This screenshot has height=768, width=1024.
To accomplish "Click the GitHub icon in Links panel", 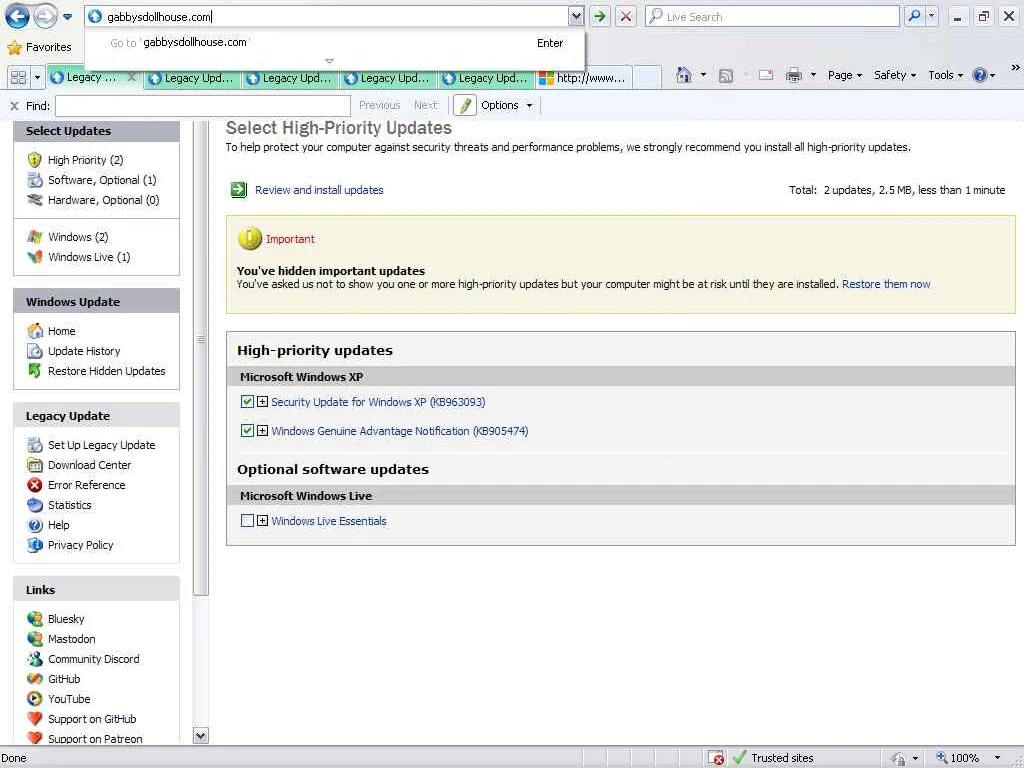I will [x=35, y=679].
